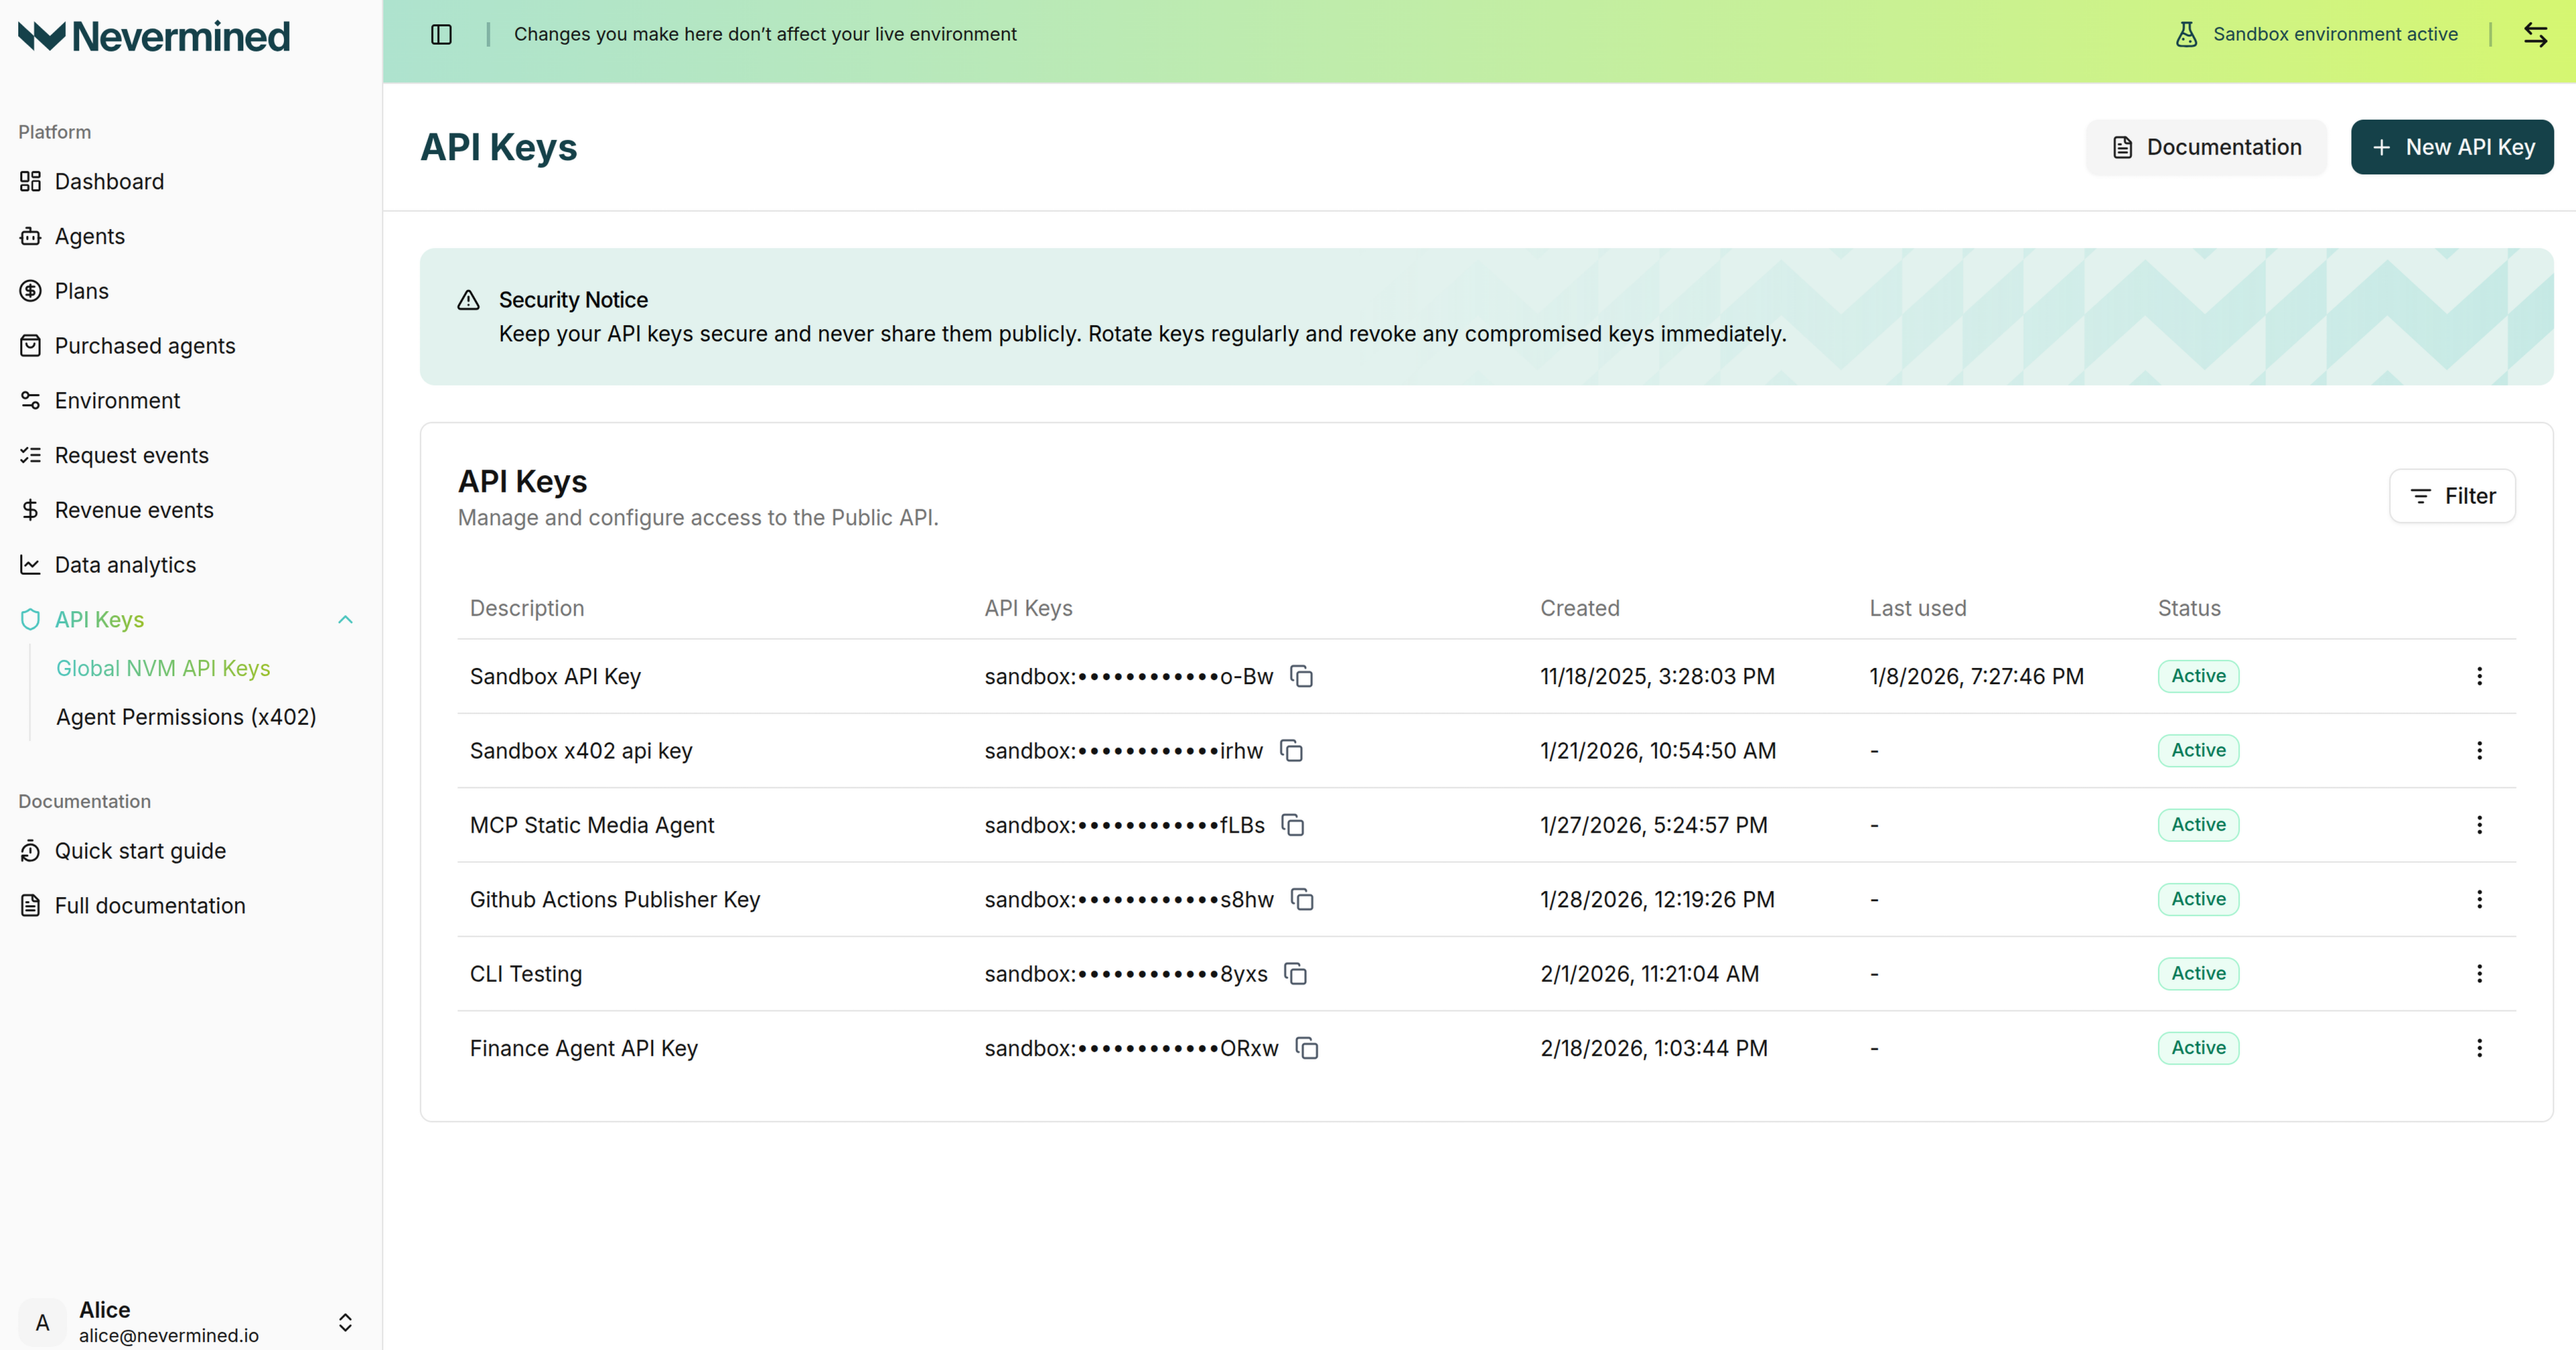Open Agent Permissions (x402) page
This screenshot has width=2576, height=1350.
(186, 716)
